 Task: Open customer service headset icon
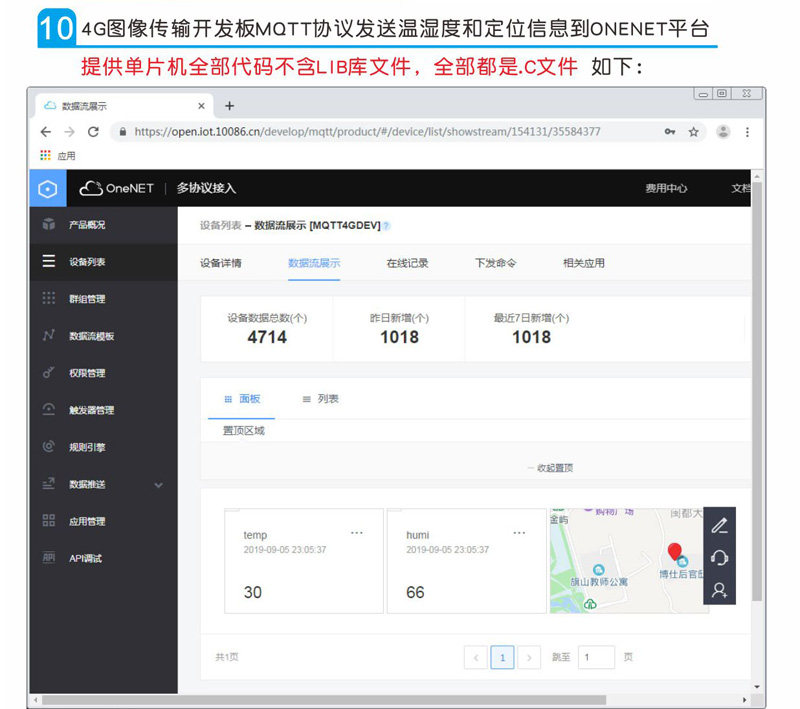pyautogui.click(x=719, y=558)
